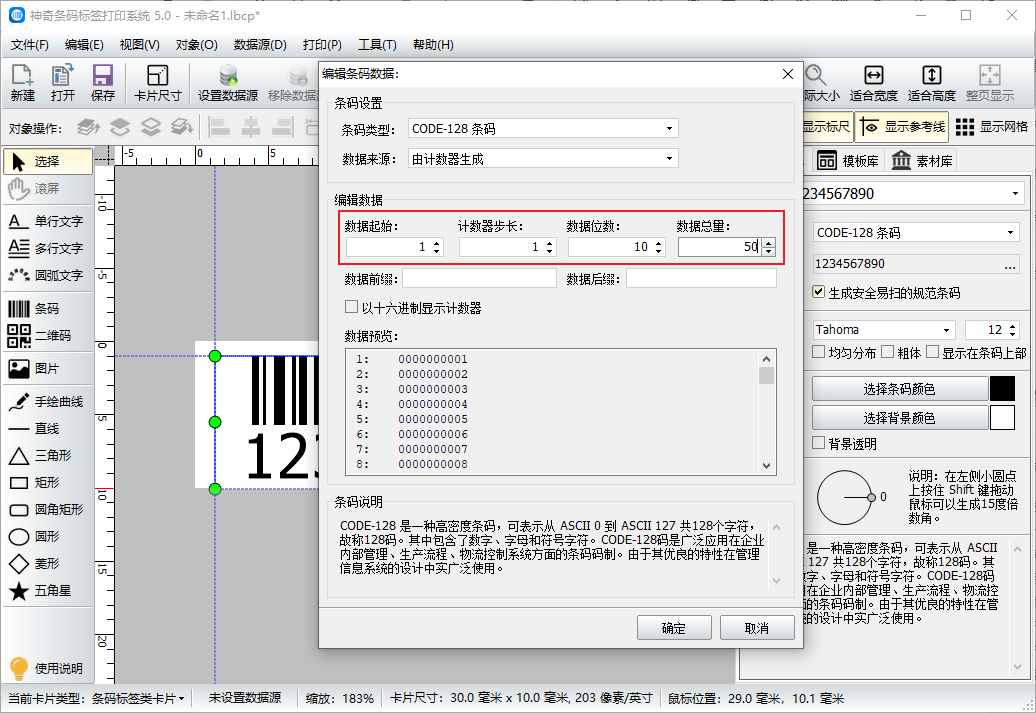Open 数据来源 dropdown in dialog

point(543,159)
